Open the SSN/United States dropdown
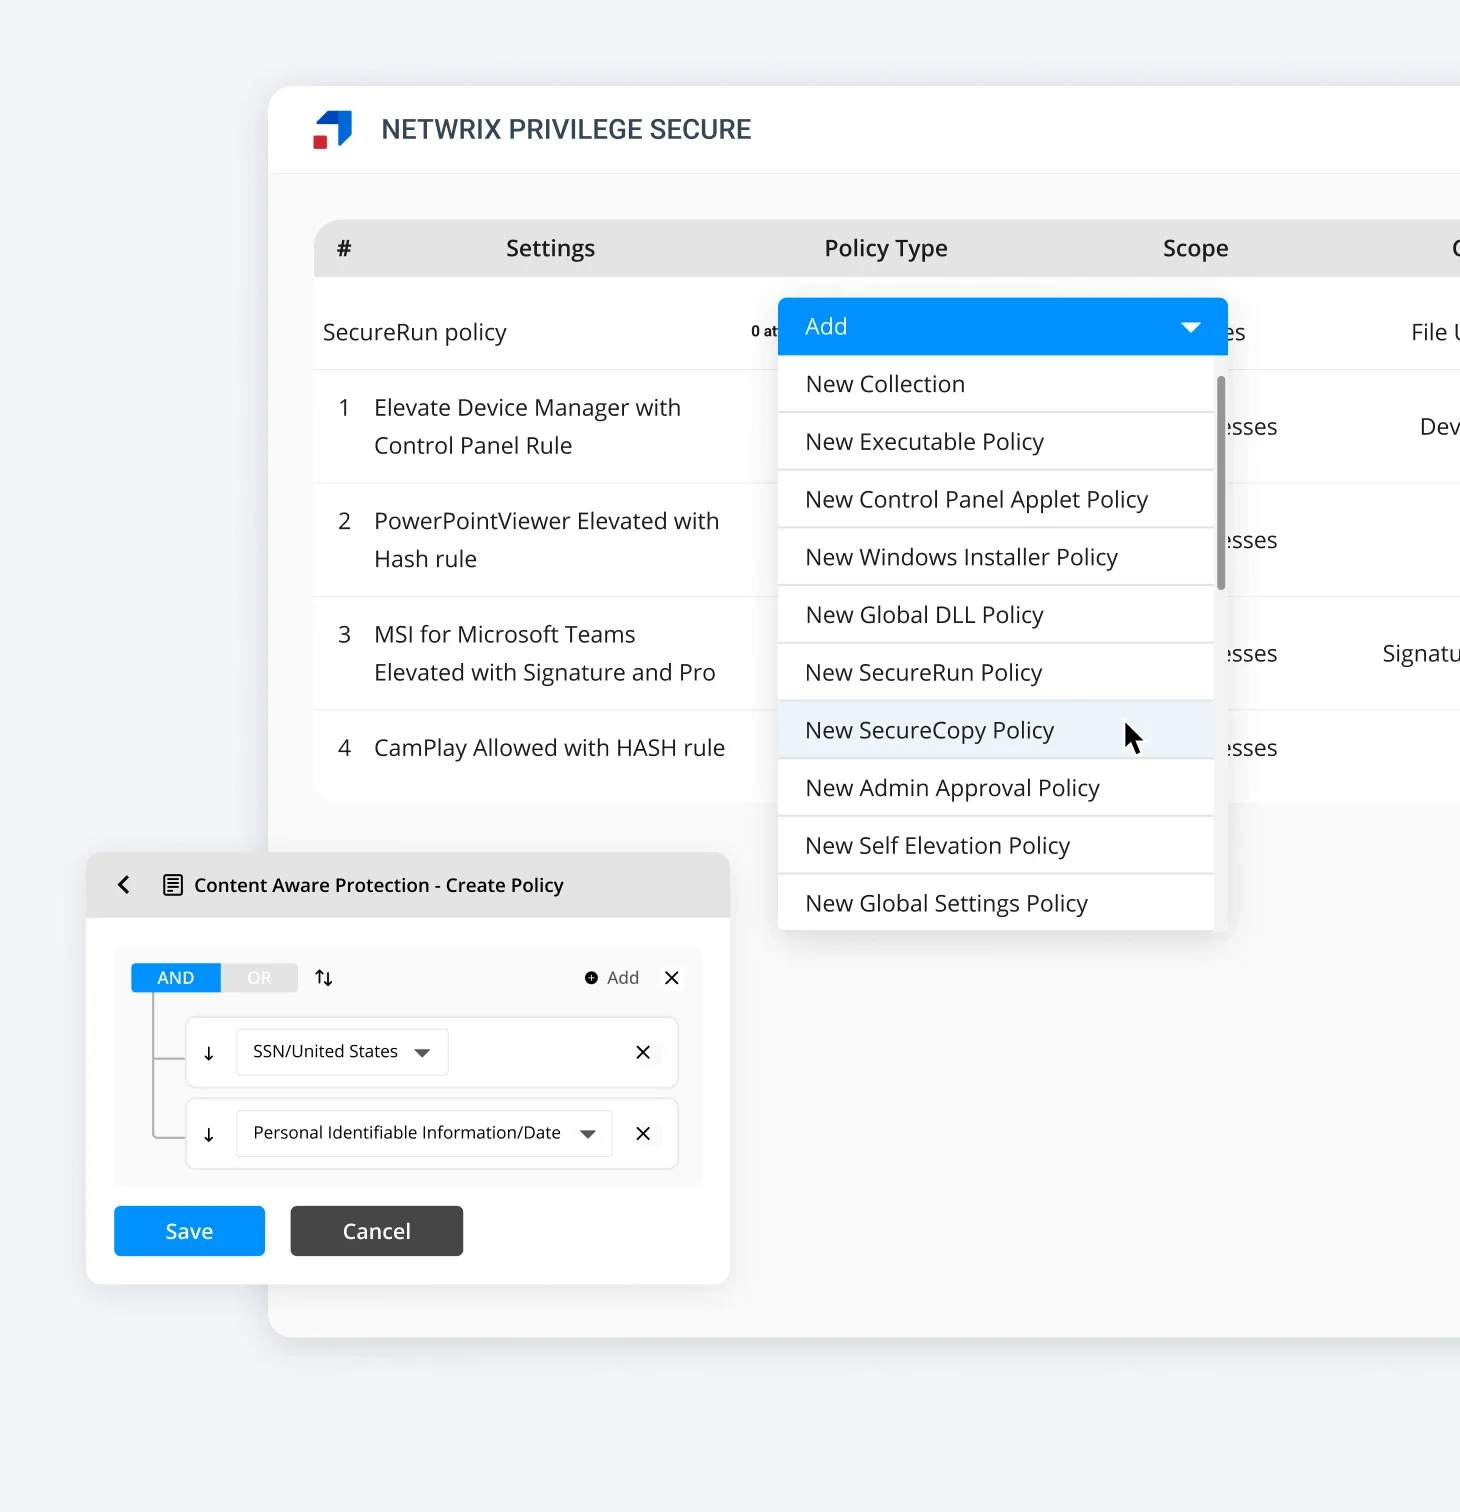The height and width of the screenshot is (1512, 1460). pos(342,1052)
